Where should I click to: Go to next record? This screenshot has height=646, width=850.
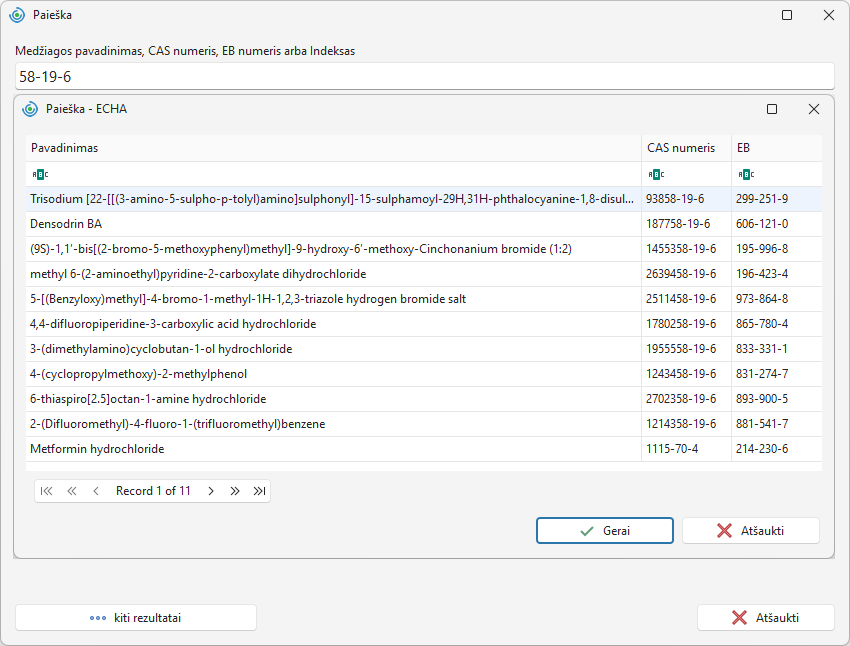(211, 491)
